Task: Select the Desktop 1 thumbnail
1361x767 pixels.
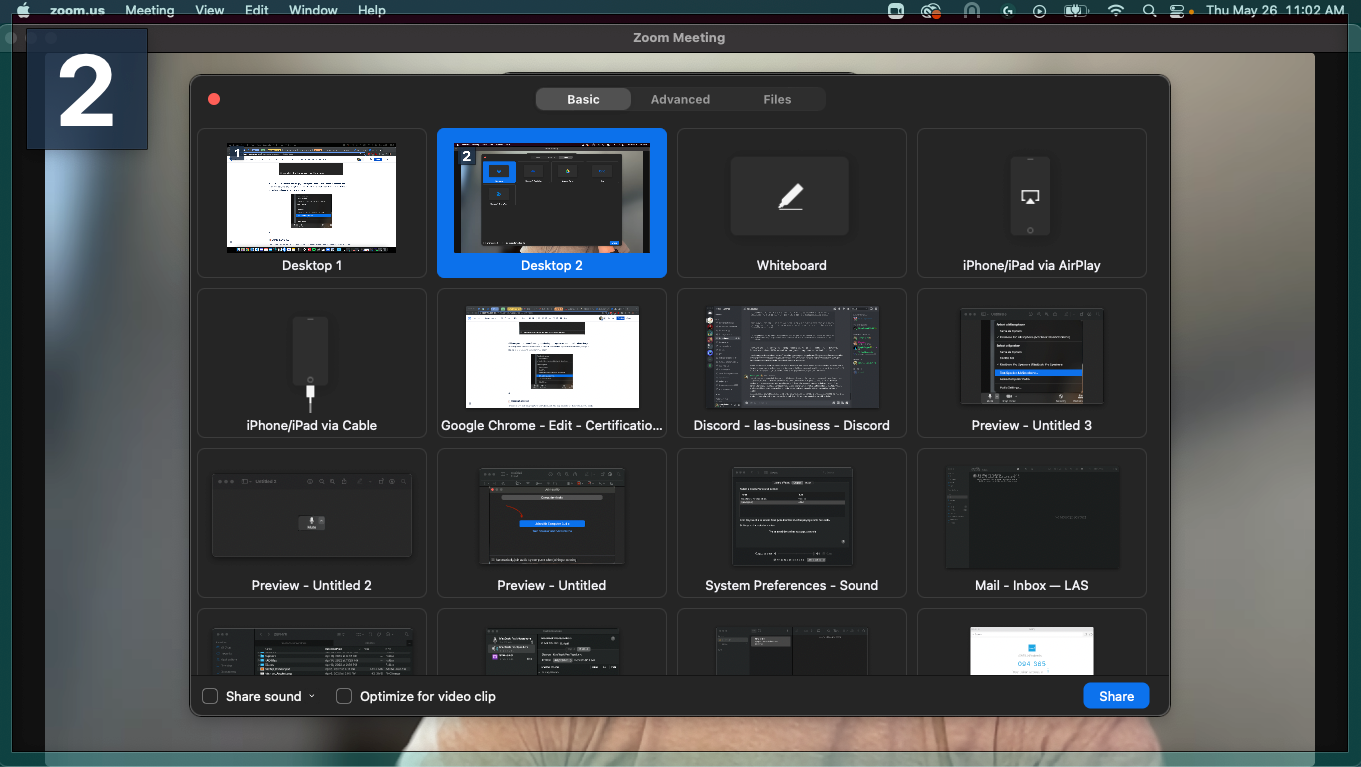Action: [312, 203]
